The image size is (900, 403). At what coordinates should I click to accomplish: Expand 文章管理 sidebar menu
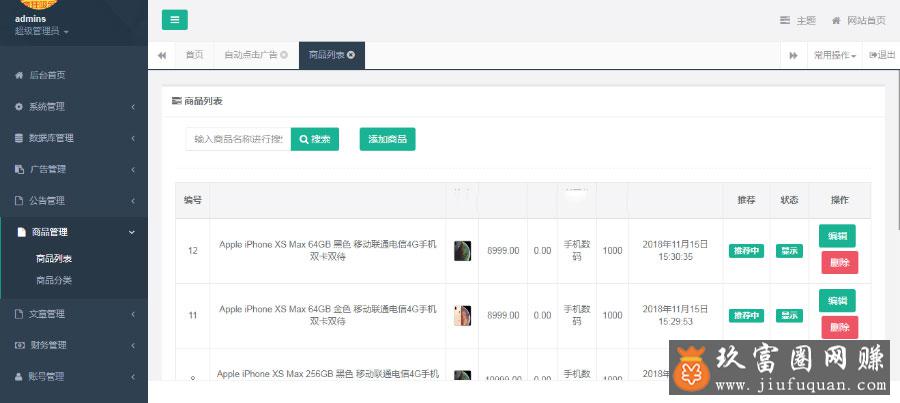(73, 314)
